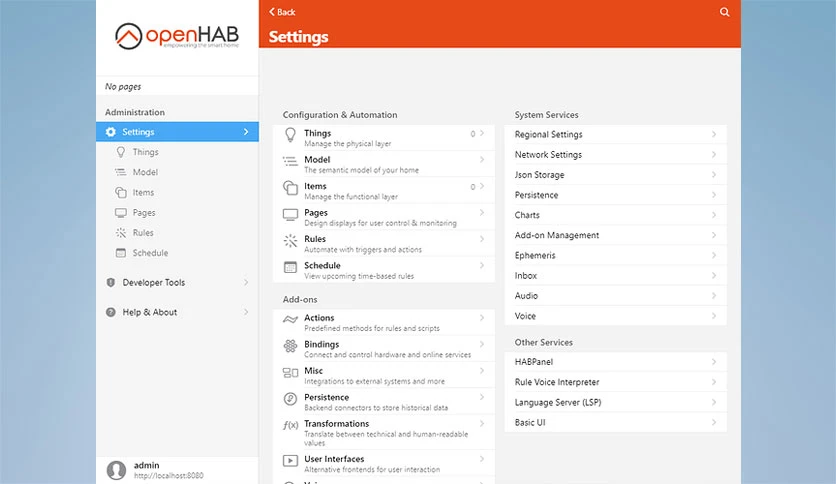The height and width of the screenshot is (484, 836).
Task: Open Voice system service
Action: (x=615, y=316)
